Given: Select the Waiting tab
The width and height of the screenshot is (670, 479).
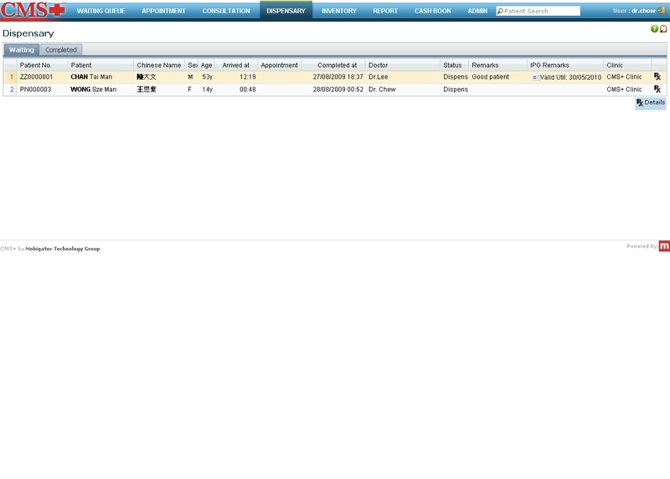Looking at the screenshot, I should point(21,50).
